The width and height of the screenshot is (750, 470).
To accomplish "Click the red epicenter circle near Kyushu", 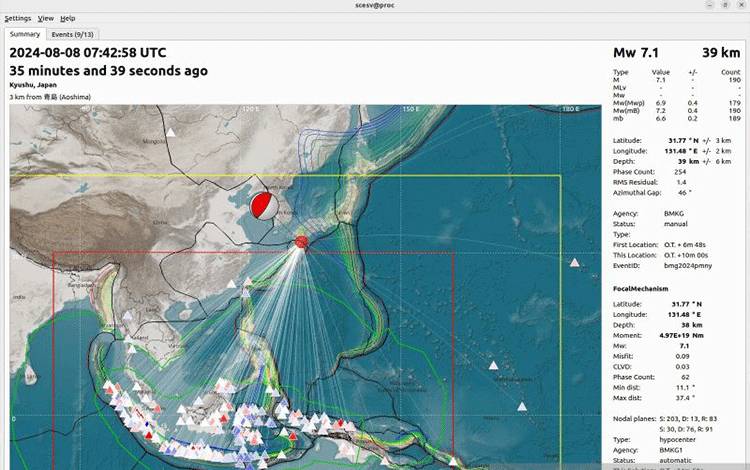I will [301, 242].
